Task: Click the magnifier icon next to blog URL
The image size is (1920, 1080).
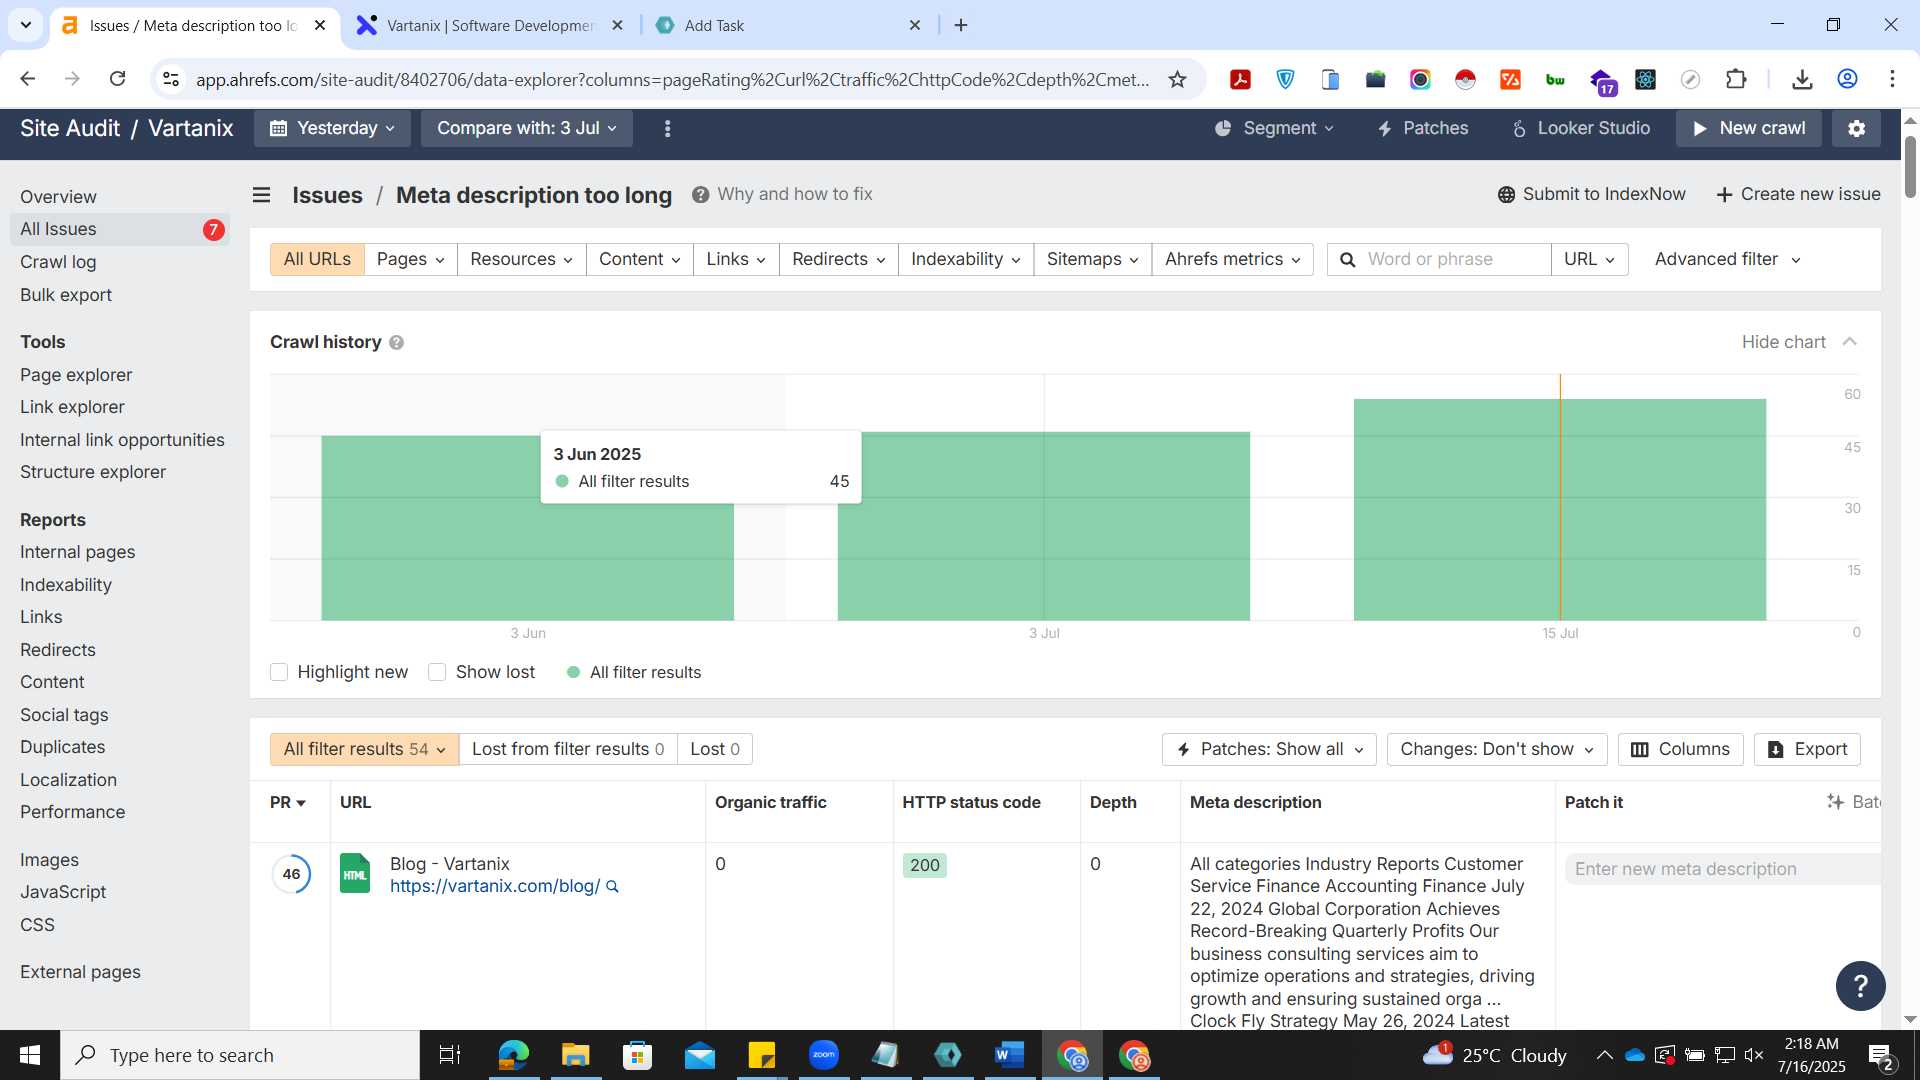Action: (x=612, y=887)
